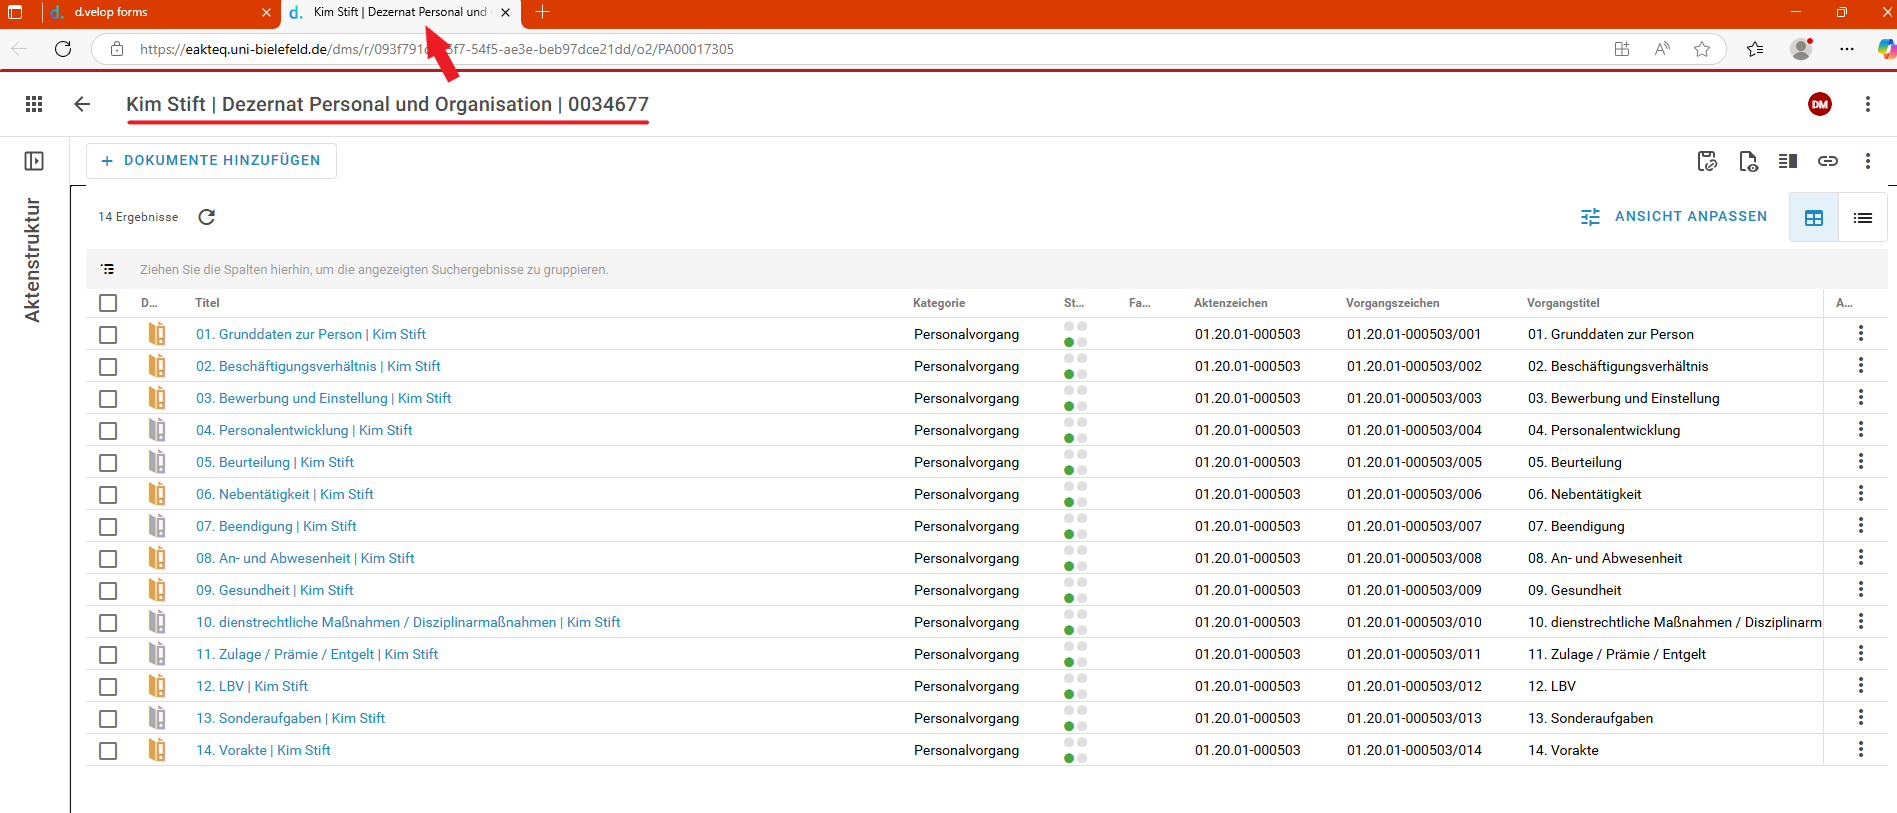Click the Dokumente hinzufügen button
The image size is (1897, 813).
(211, 161)
